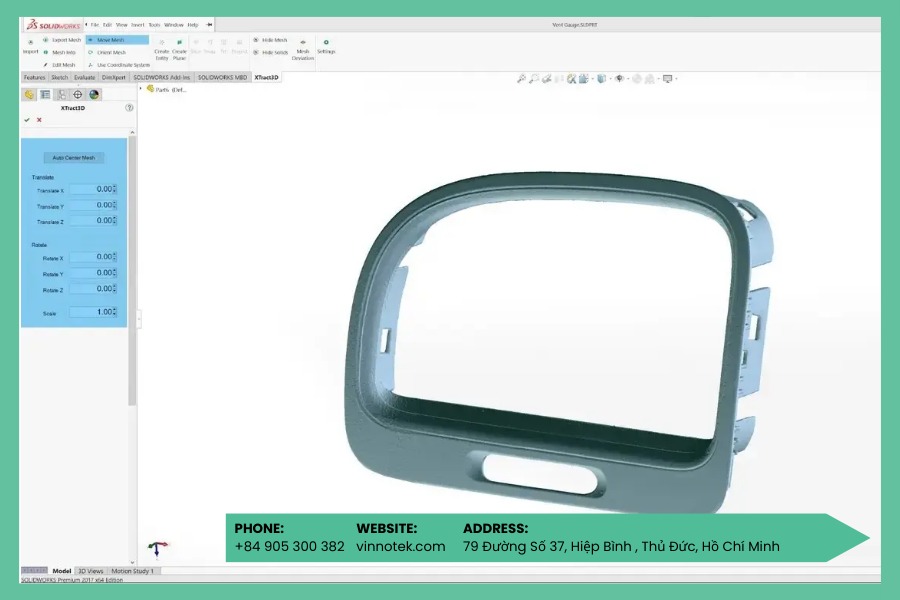The width and height of the screenshot is (900, 600).
Task: Open the Tools menu
Action: [x=154, y=25]
